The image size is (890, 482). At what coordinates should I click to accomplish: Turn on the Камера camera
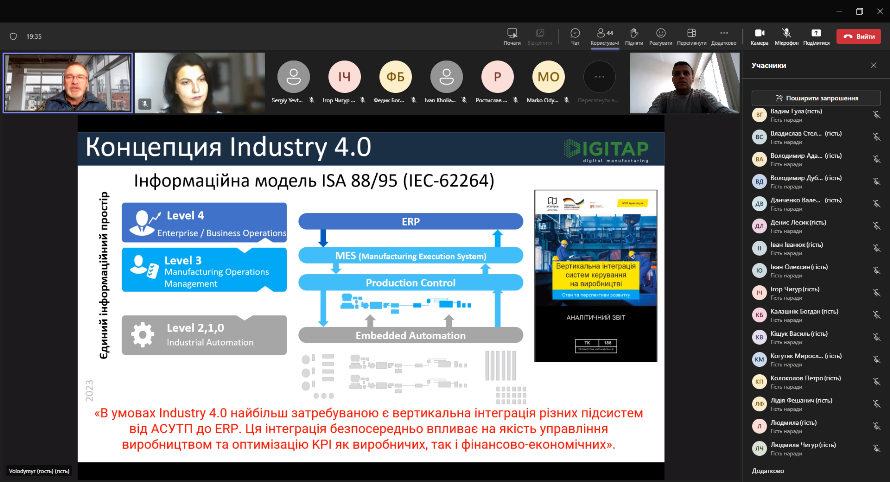(x=759, y=35)
